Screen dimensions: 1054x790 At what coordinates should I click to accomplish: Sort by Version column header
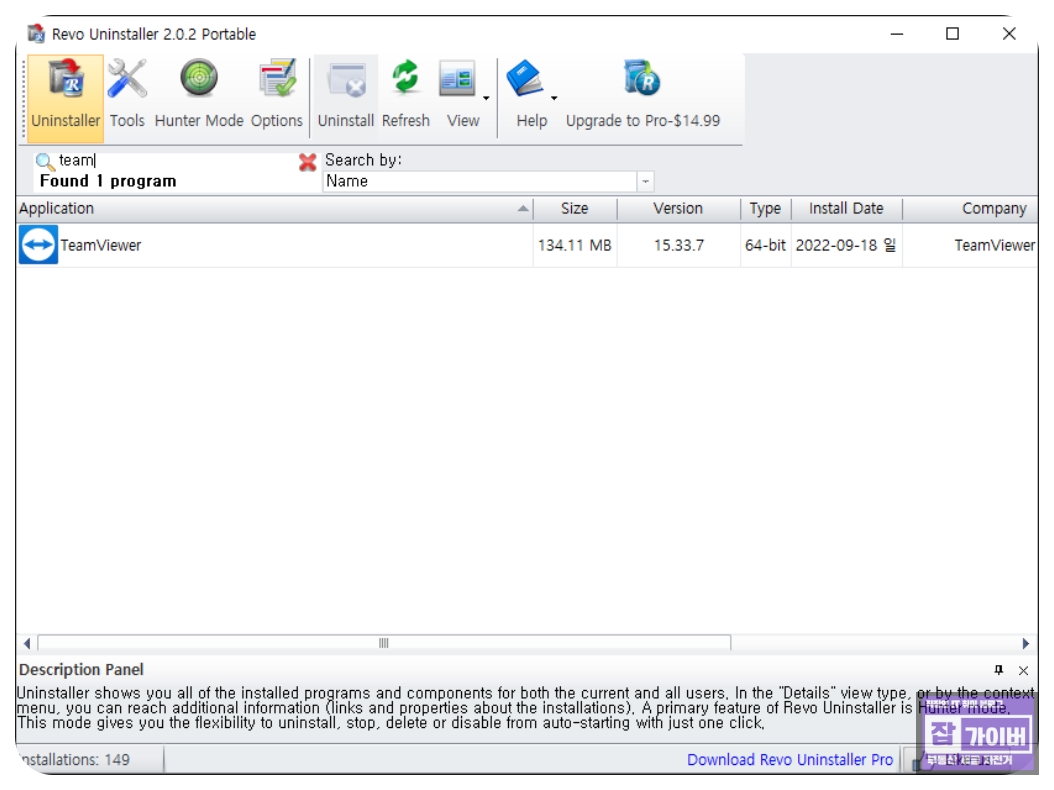click(678, 208)
